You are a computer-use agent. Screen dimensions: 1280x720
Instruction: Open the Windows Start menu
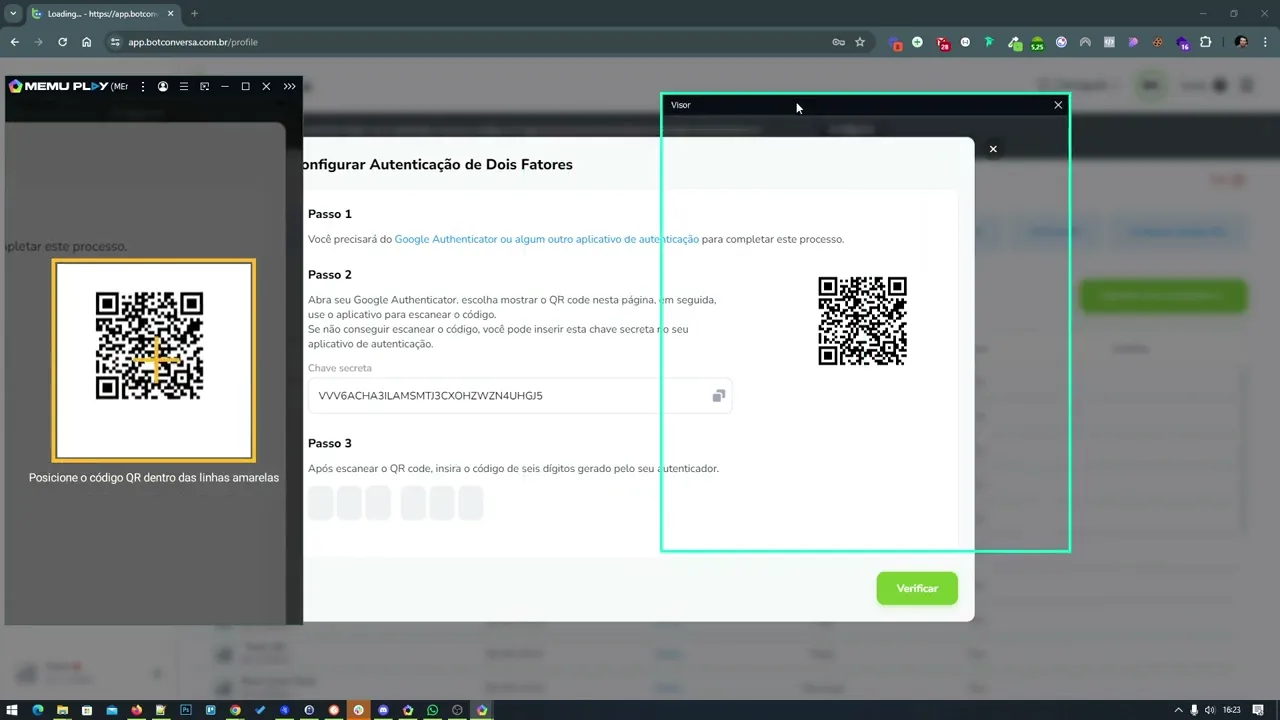[x=13, y=710]
